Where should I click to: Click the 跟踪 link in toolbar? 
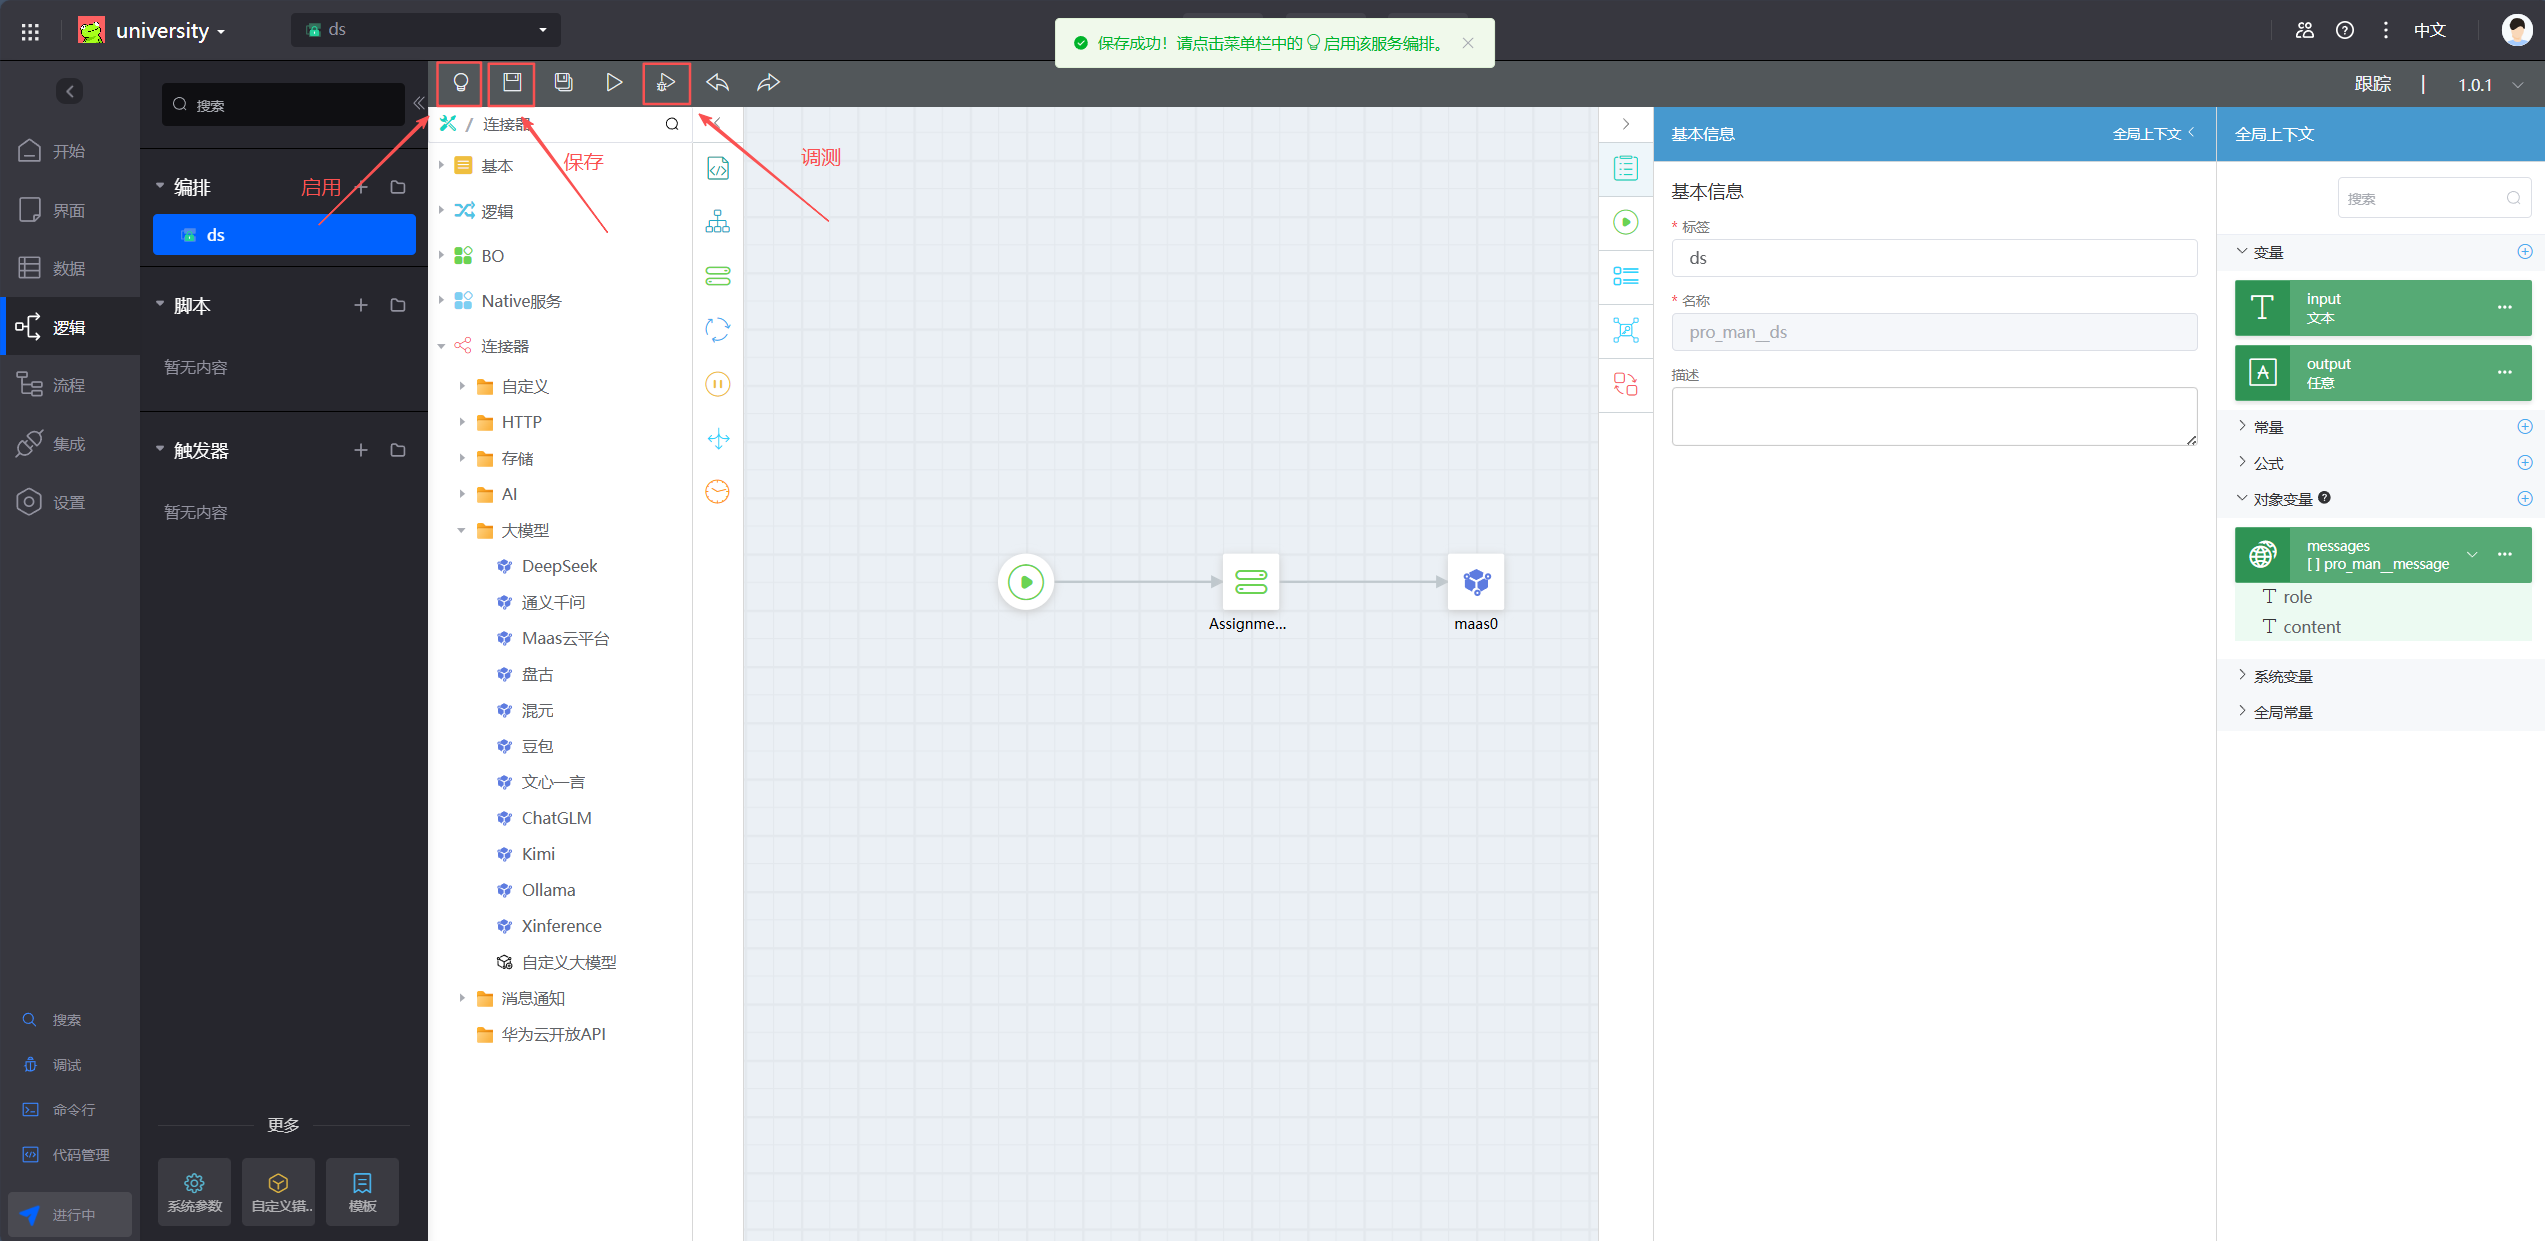point(2372,84)
